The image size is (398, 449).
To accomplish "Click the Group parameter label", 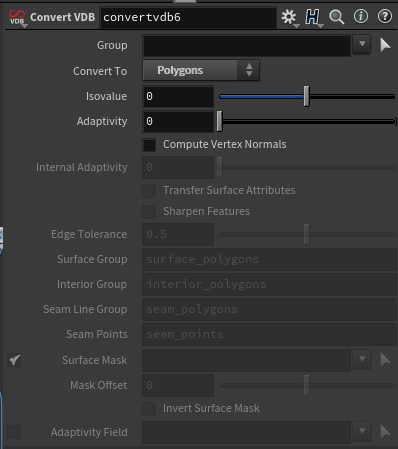I will point(112,45).
